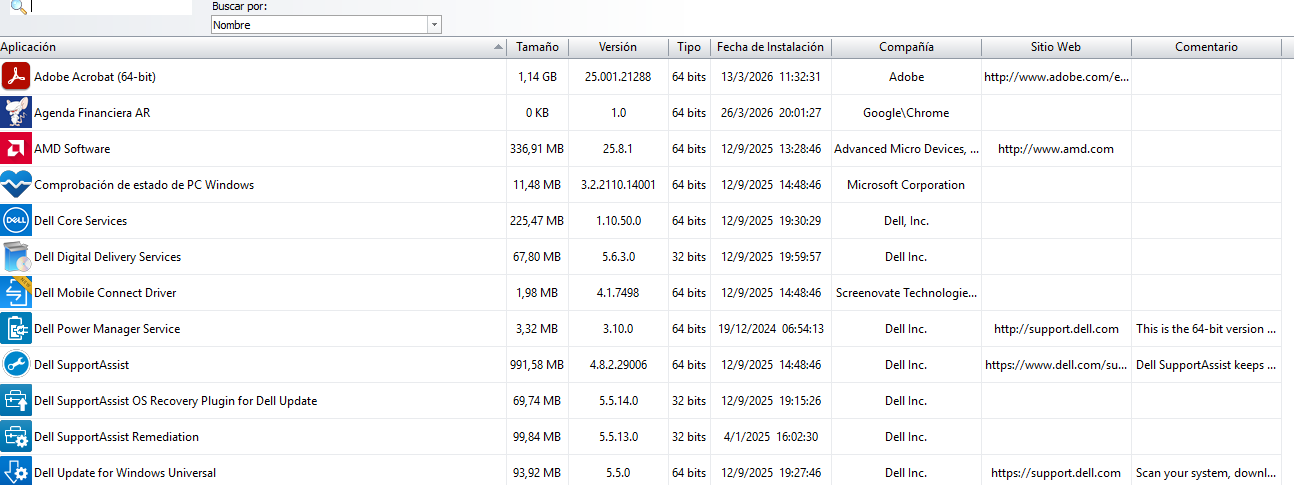Screen dimensions: 1294x485
Task: Click the magnifying glass search icon
Action: pyautogui.click(x=17, y=7)
